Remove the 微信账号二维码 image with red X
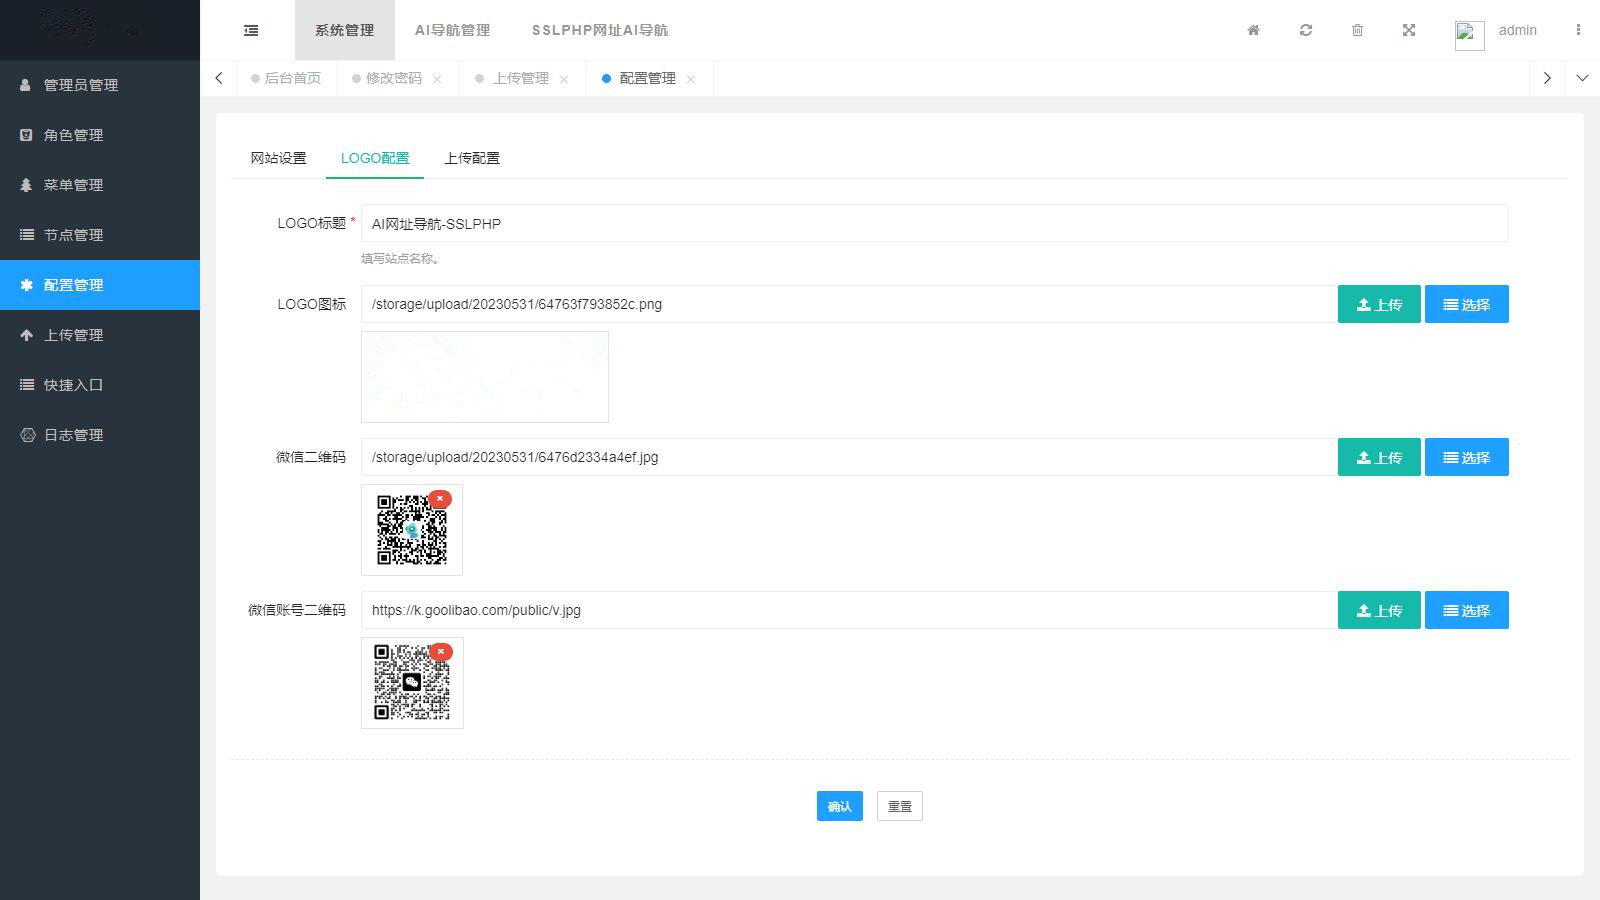This screenshot has width=1600, height=900. point(441,651)
